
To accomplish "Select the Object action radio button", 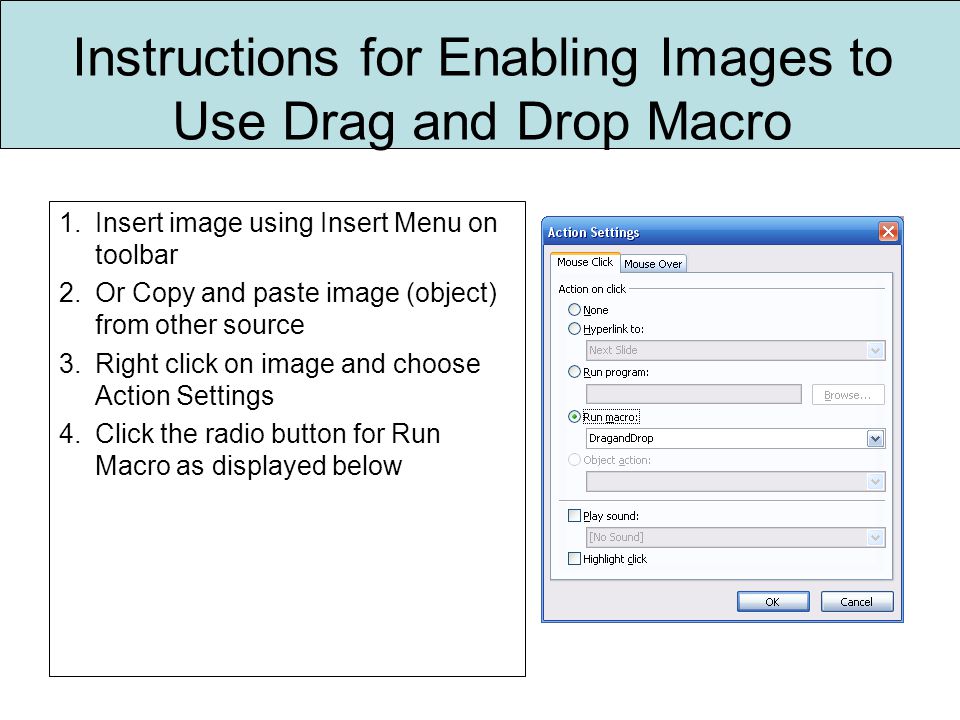I will point(574,460).
